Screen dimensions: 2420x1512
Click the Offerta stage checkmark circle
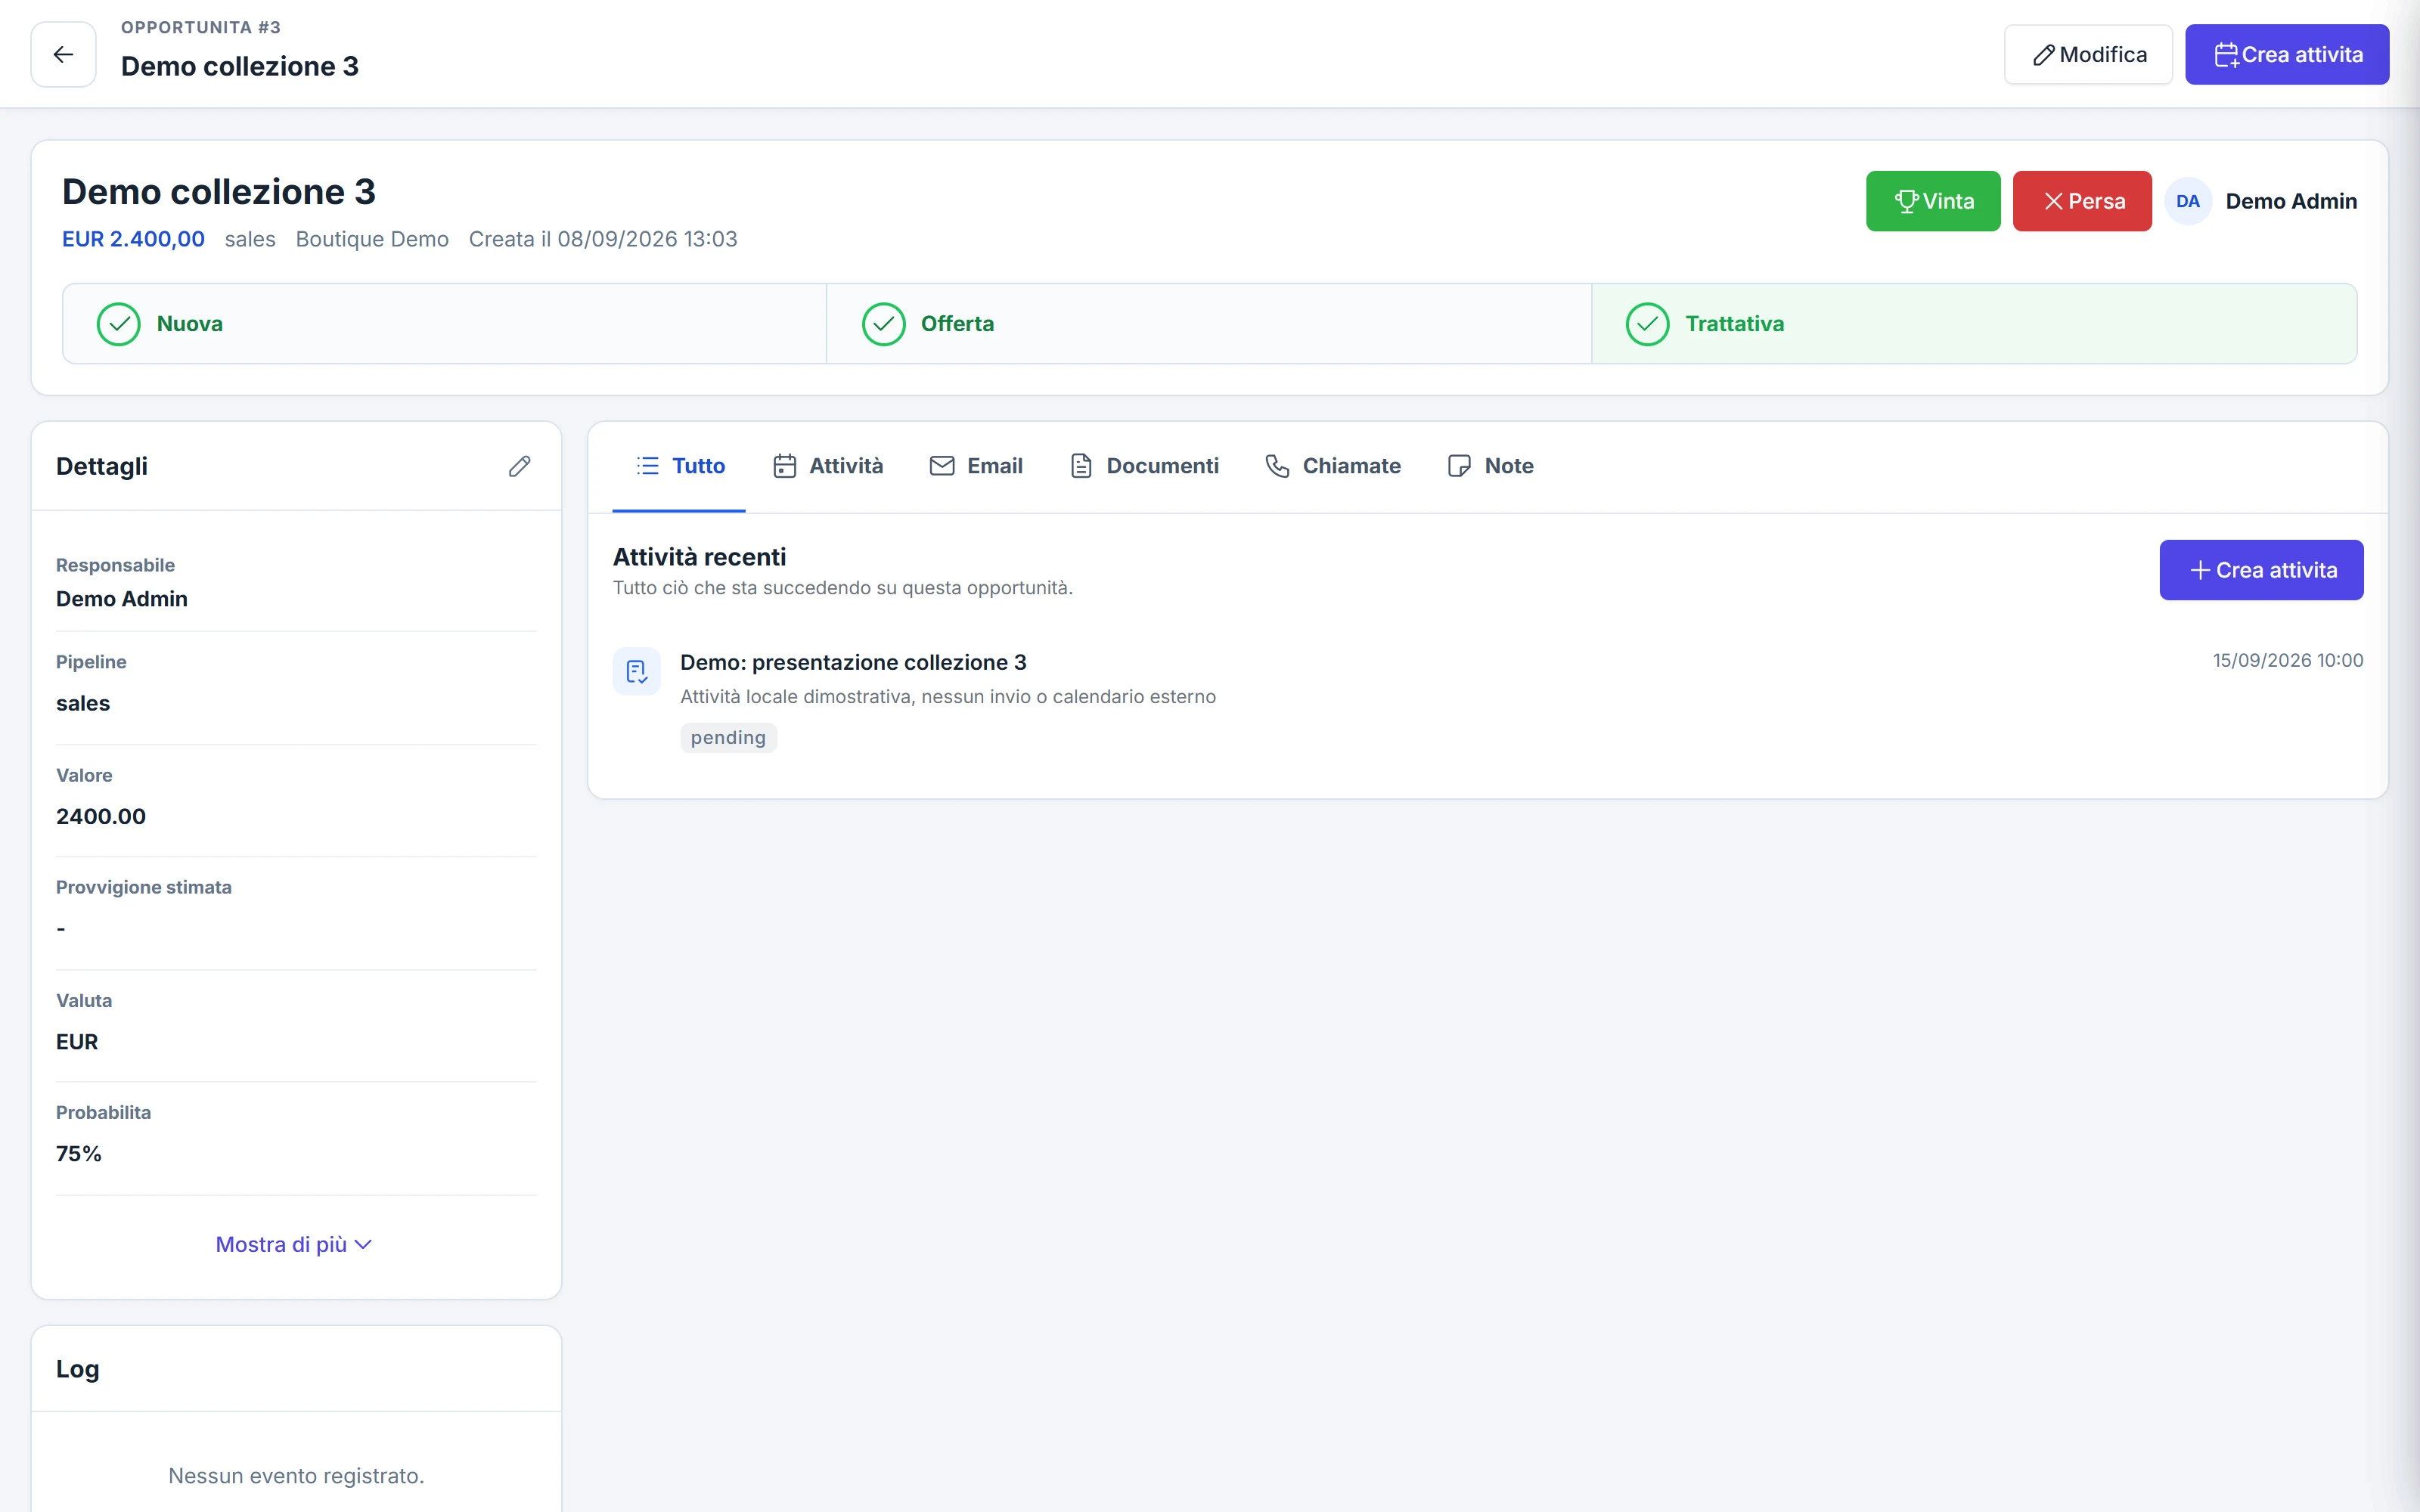tap(883, 324)
